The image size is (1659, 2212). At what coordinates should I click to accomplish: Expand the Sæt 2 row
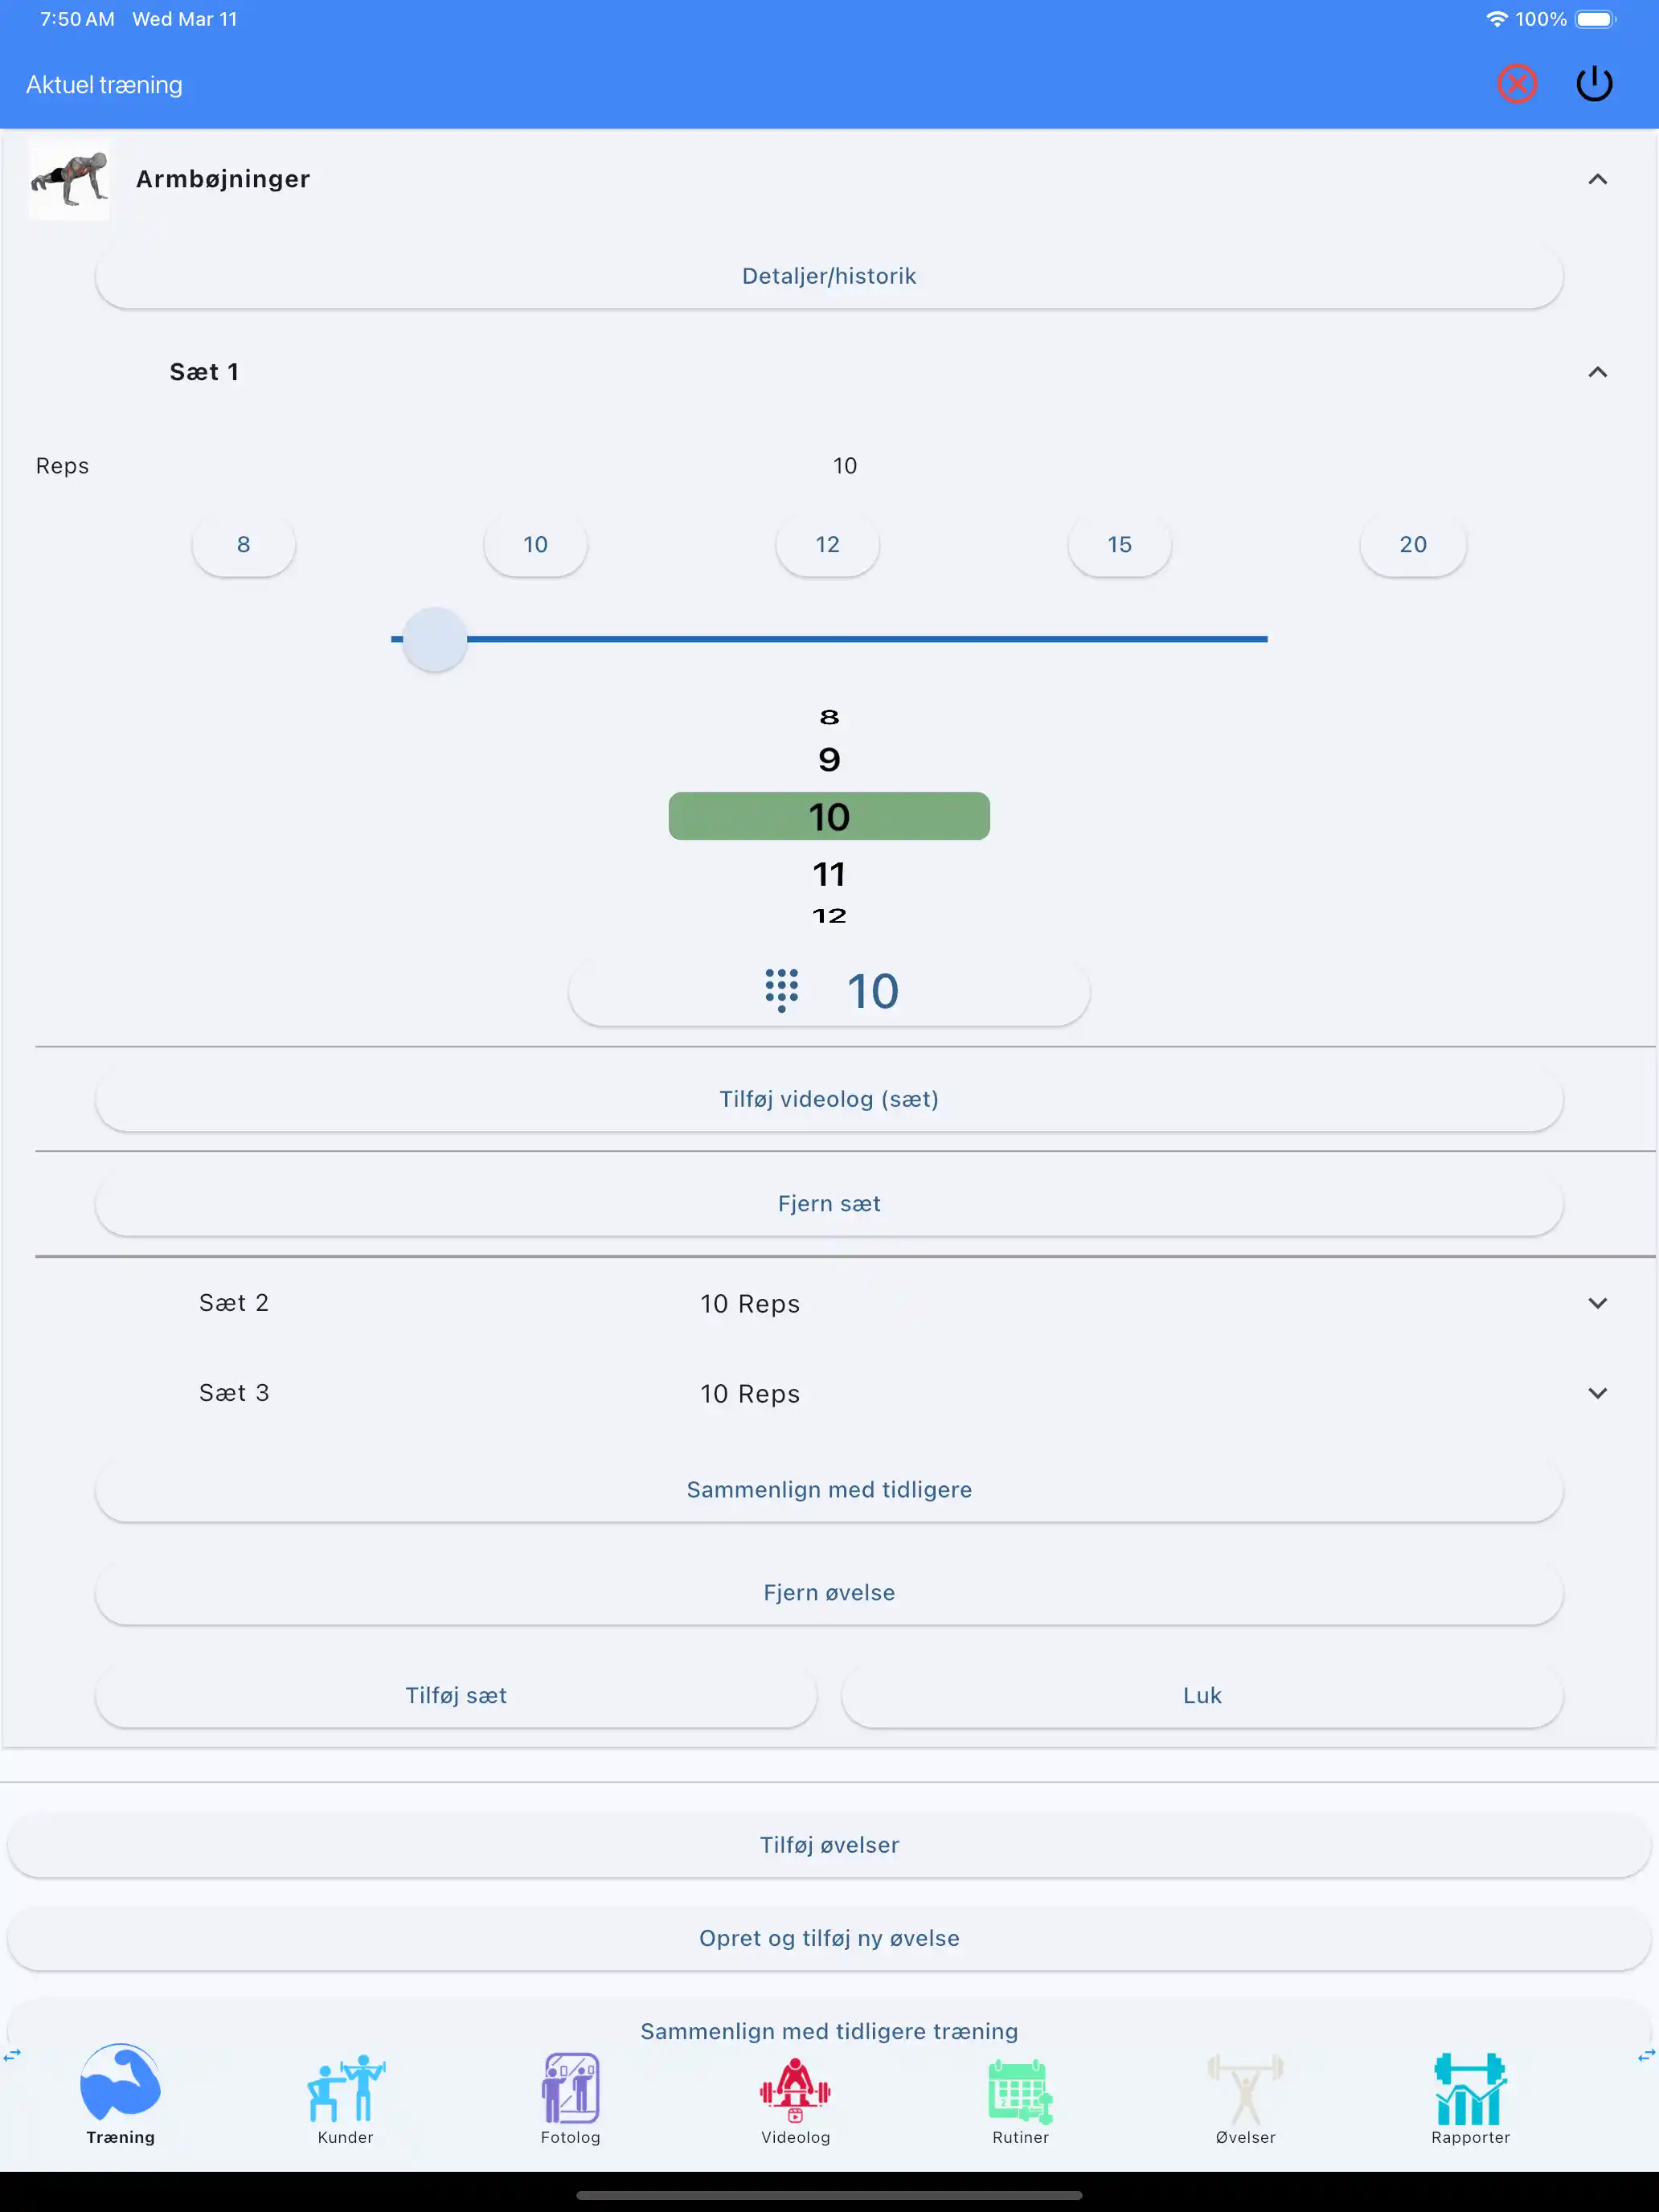click(x=1597, y=1304)
